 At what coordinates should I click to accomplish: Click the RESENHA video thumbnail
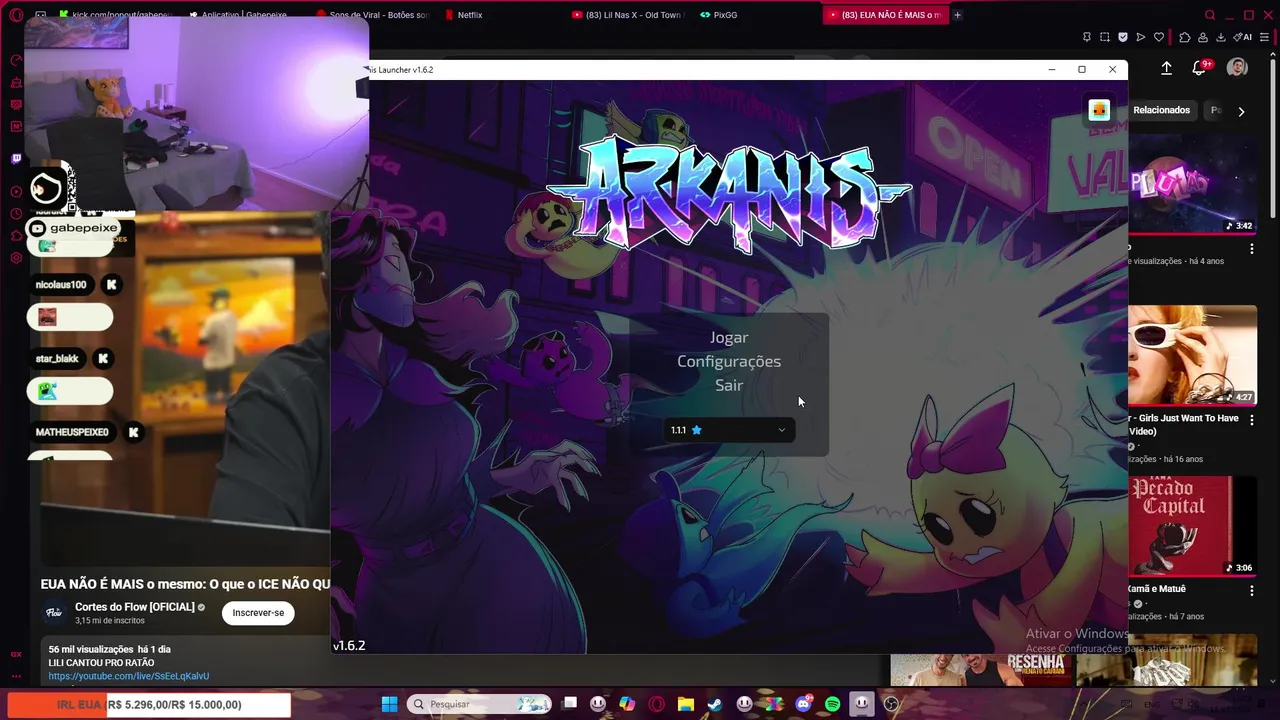[x=980, y=669]
